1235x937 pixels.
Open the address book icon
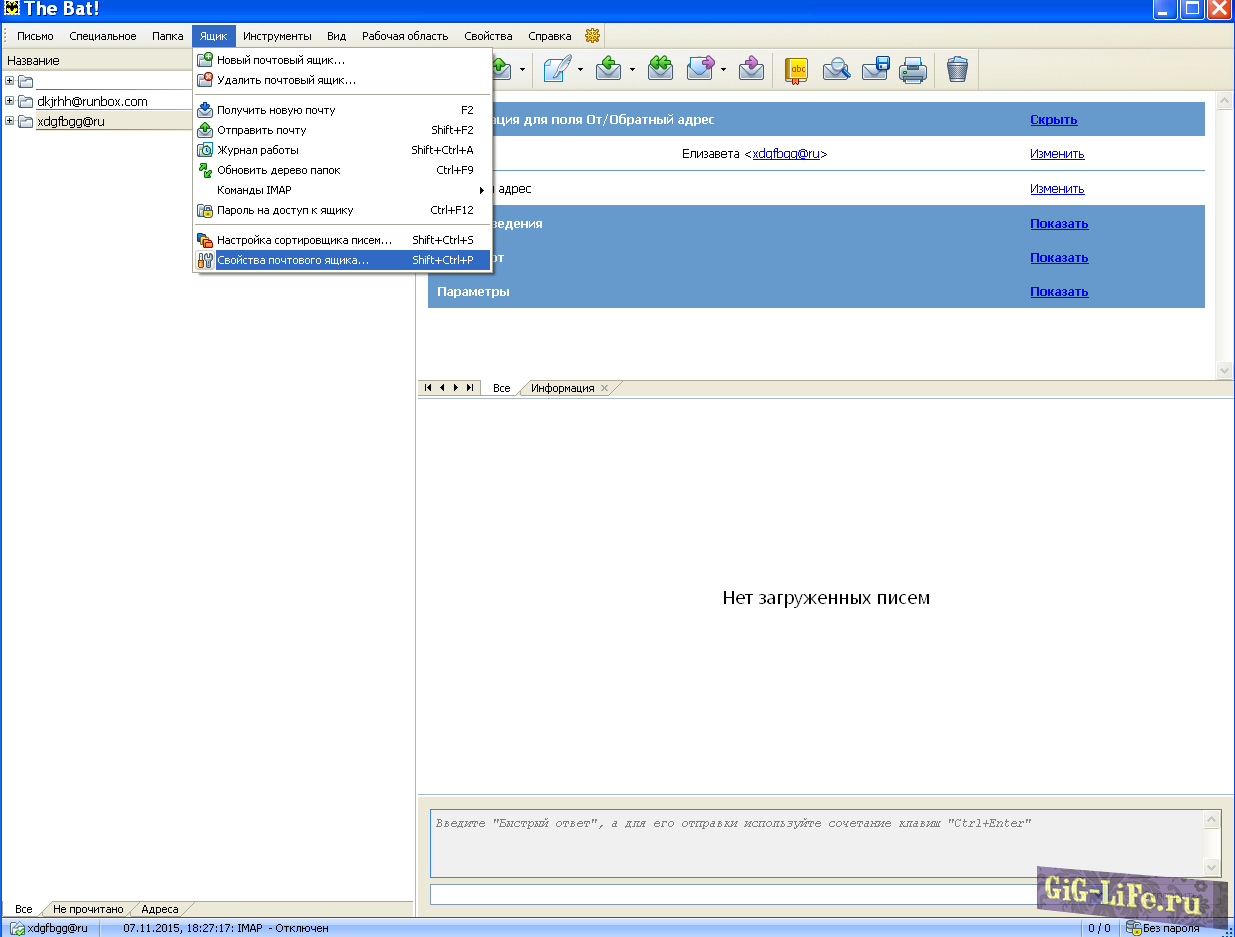point(796,69)
